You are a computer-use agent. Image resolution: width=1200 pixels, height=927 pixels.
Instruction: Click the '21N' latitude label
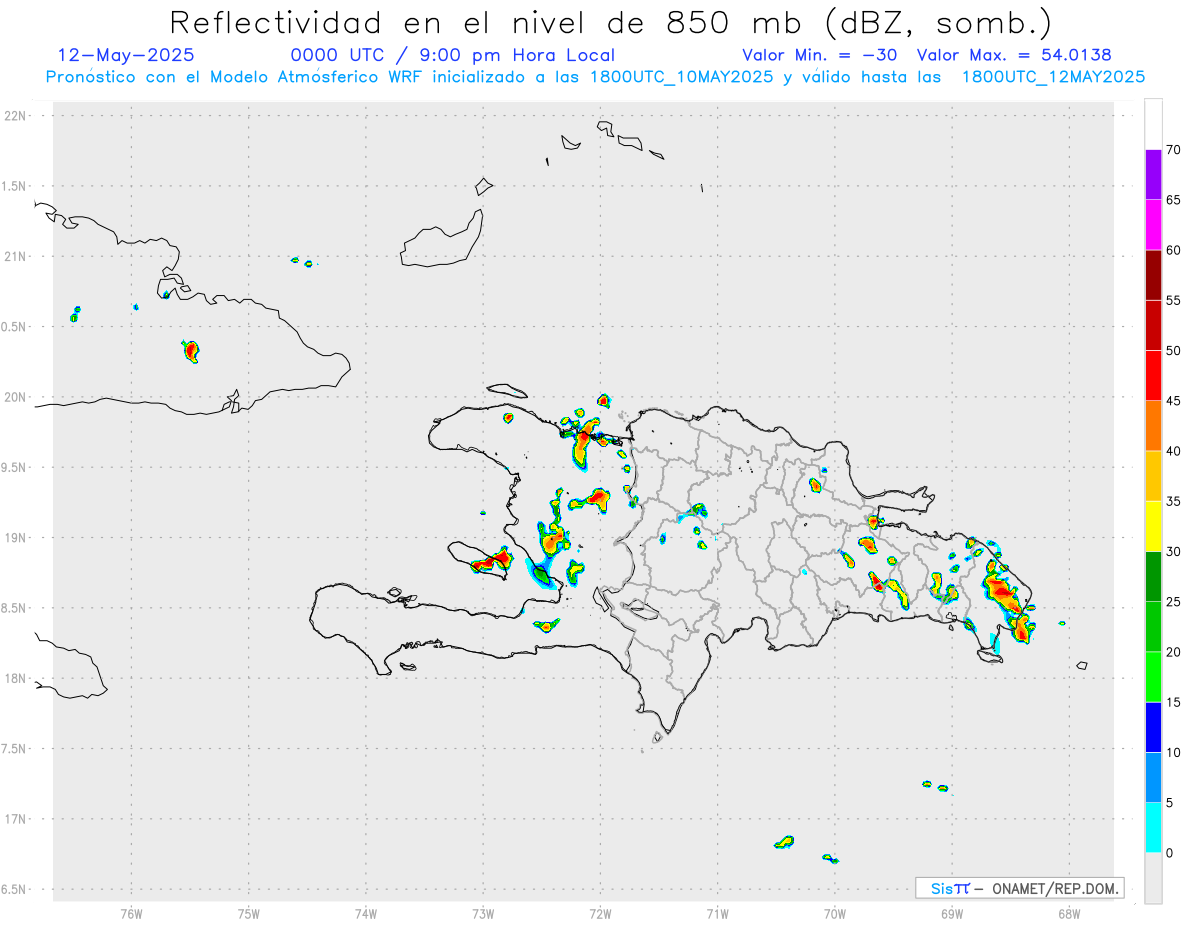pyautogui.click(x=17, y=257)
